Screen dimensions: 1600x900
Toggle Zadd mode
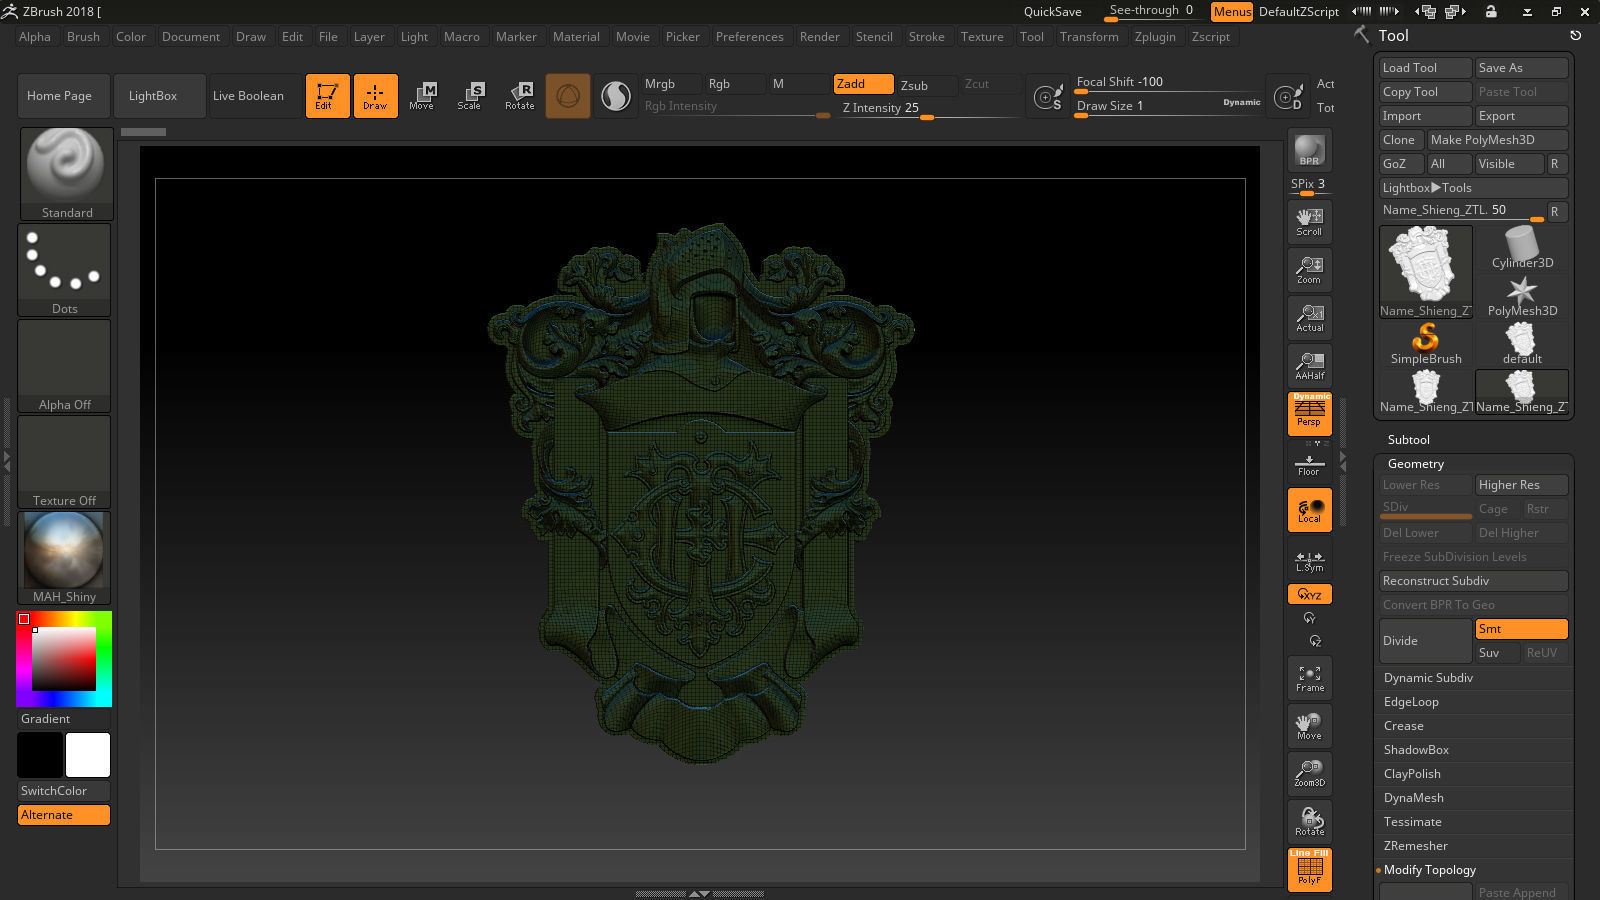click(x=863, y=84)
